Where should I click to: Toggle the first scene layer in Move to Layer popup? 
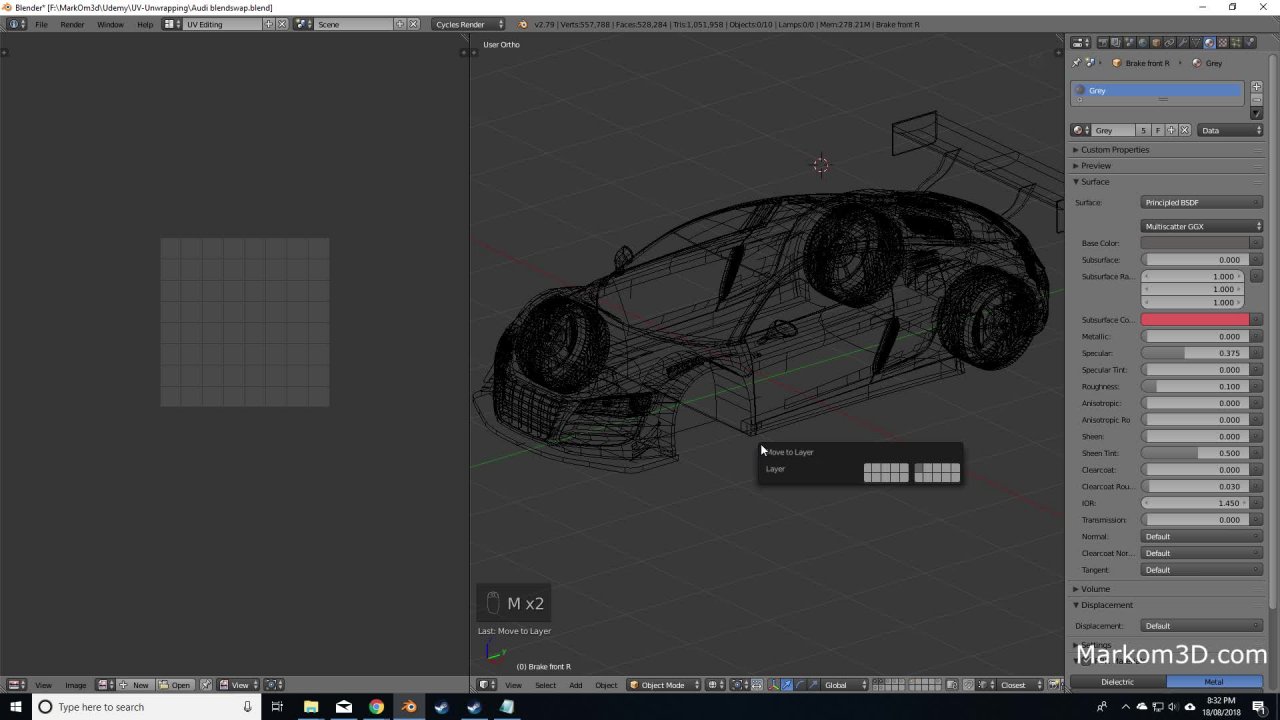pyautogui.click(x=866, y=469)
